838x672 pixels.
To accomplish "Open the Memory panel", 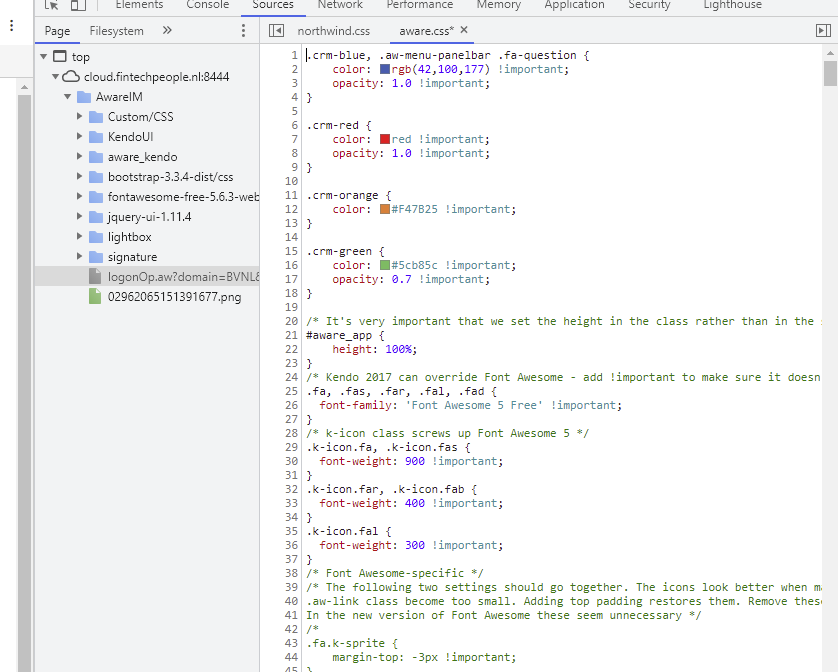I will (499, 5).
